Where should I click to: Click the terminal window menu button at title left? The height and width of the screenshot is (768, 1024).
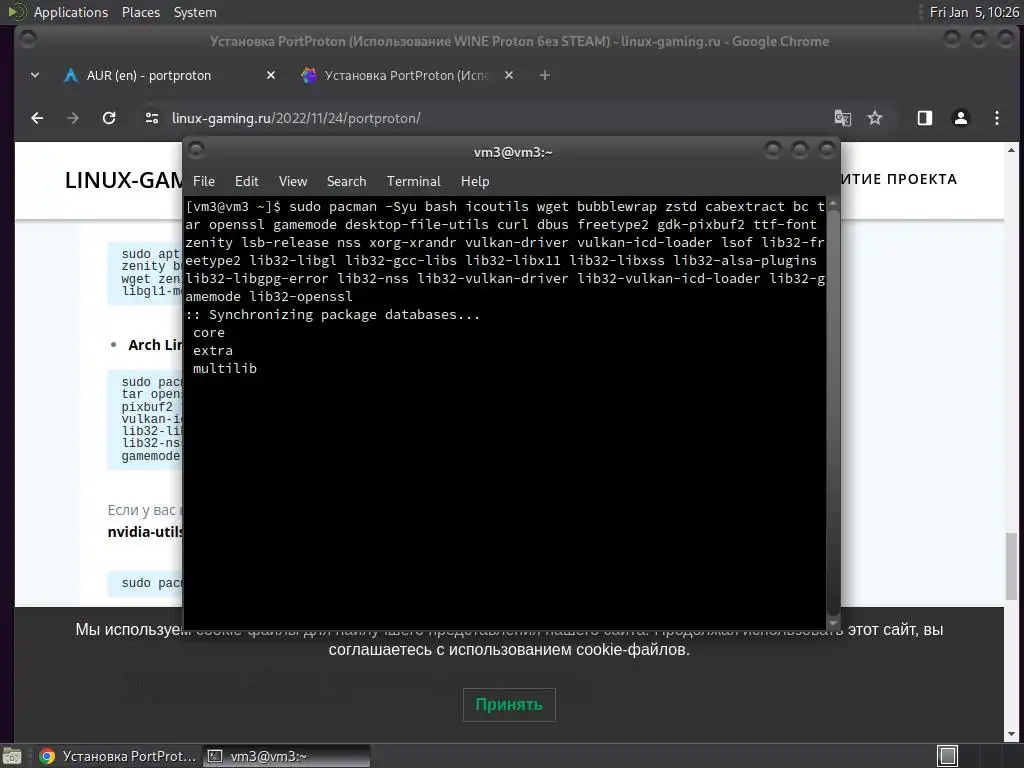[x=197, y=151]
